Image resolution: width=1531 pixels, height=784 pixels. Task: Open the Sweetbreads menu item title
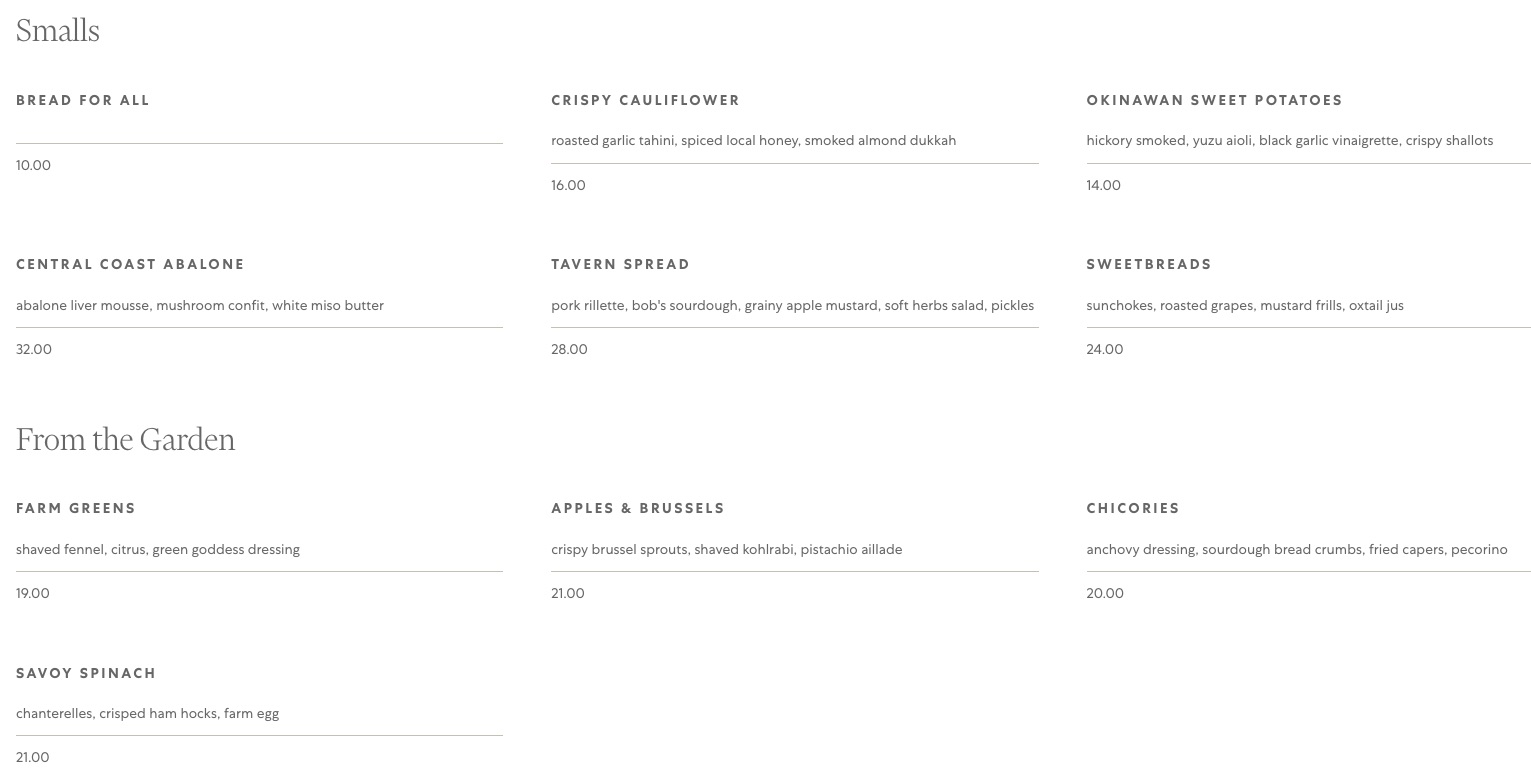point(1149,264)
